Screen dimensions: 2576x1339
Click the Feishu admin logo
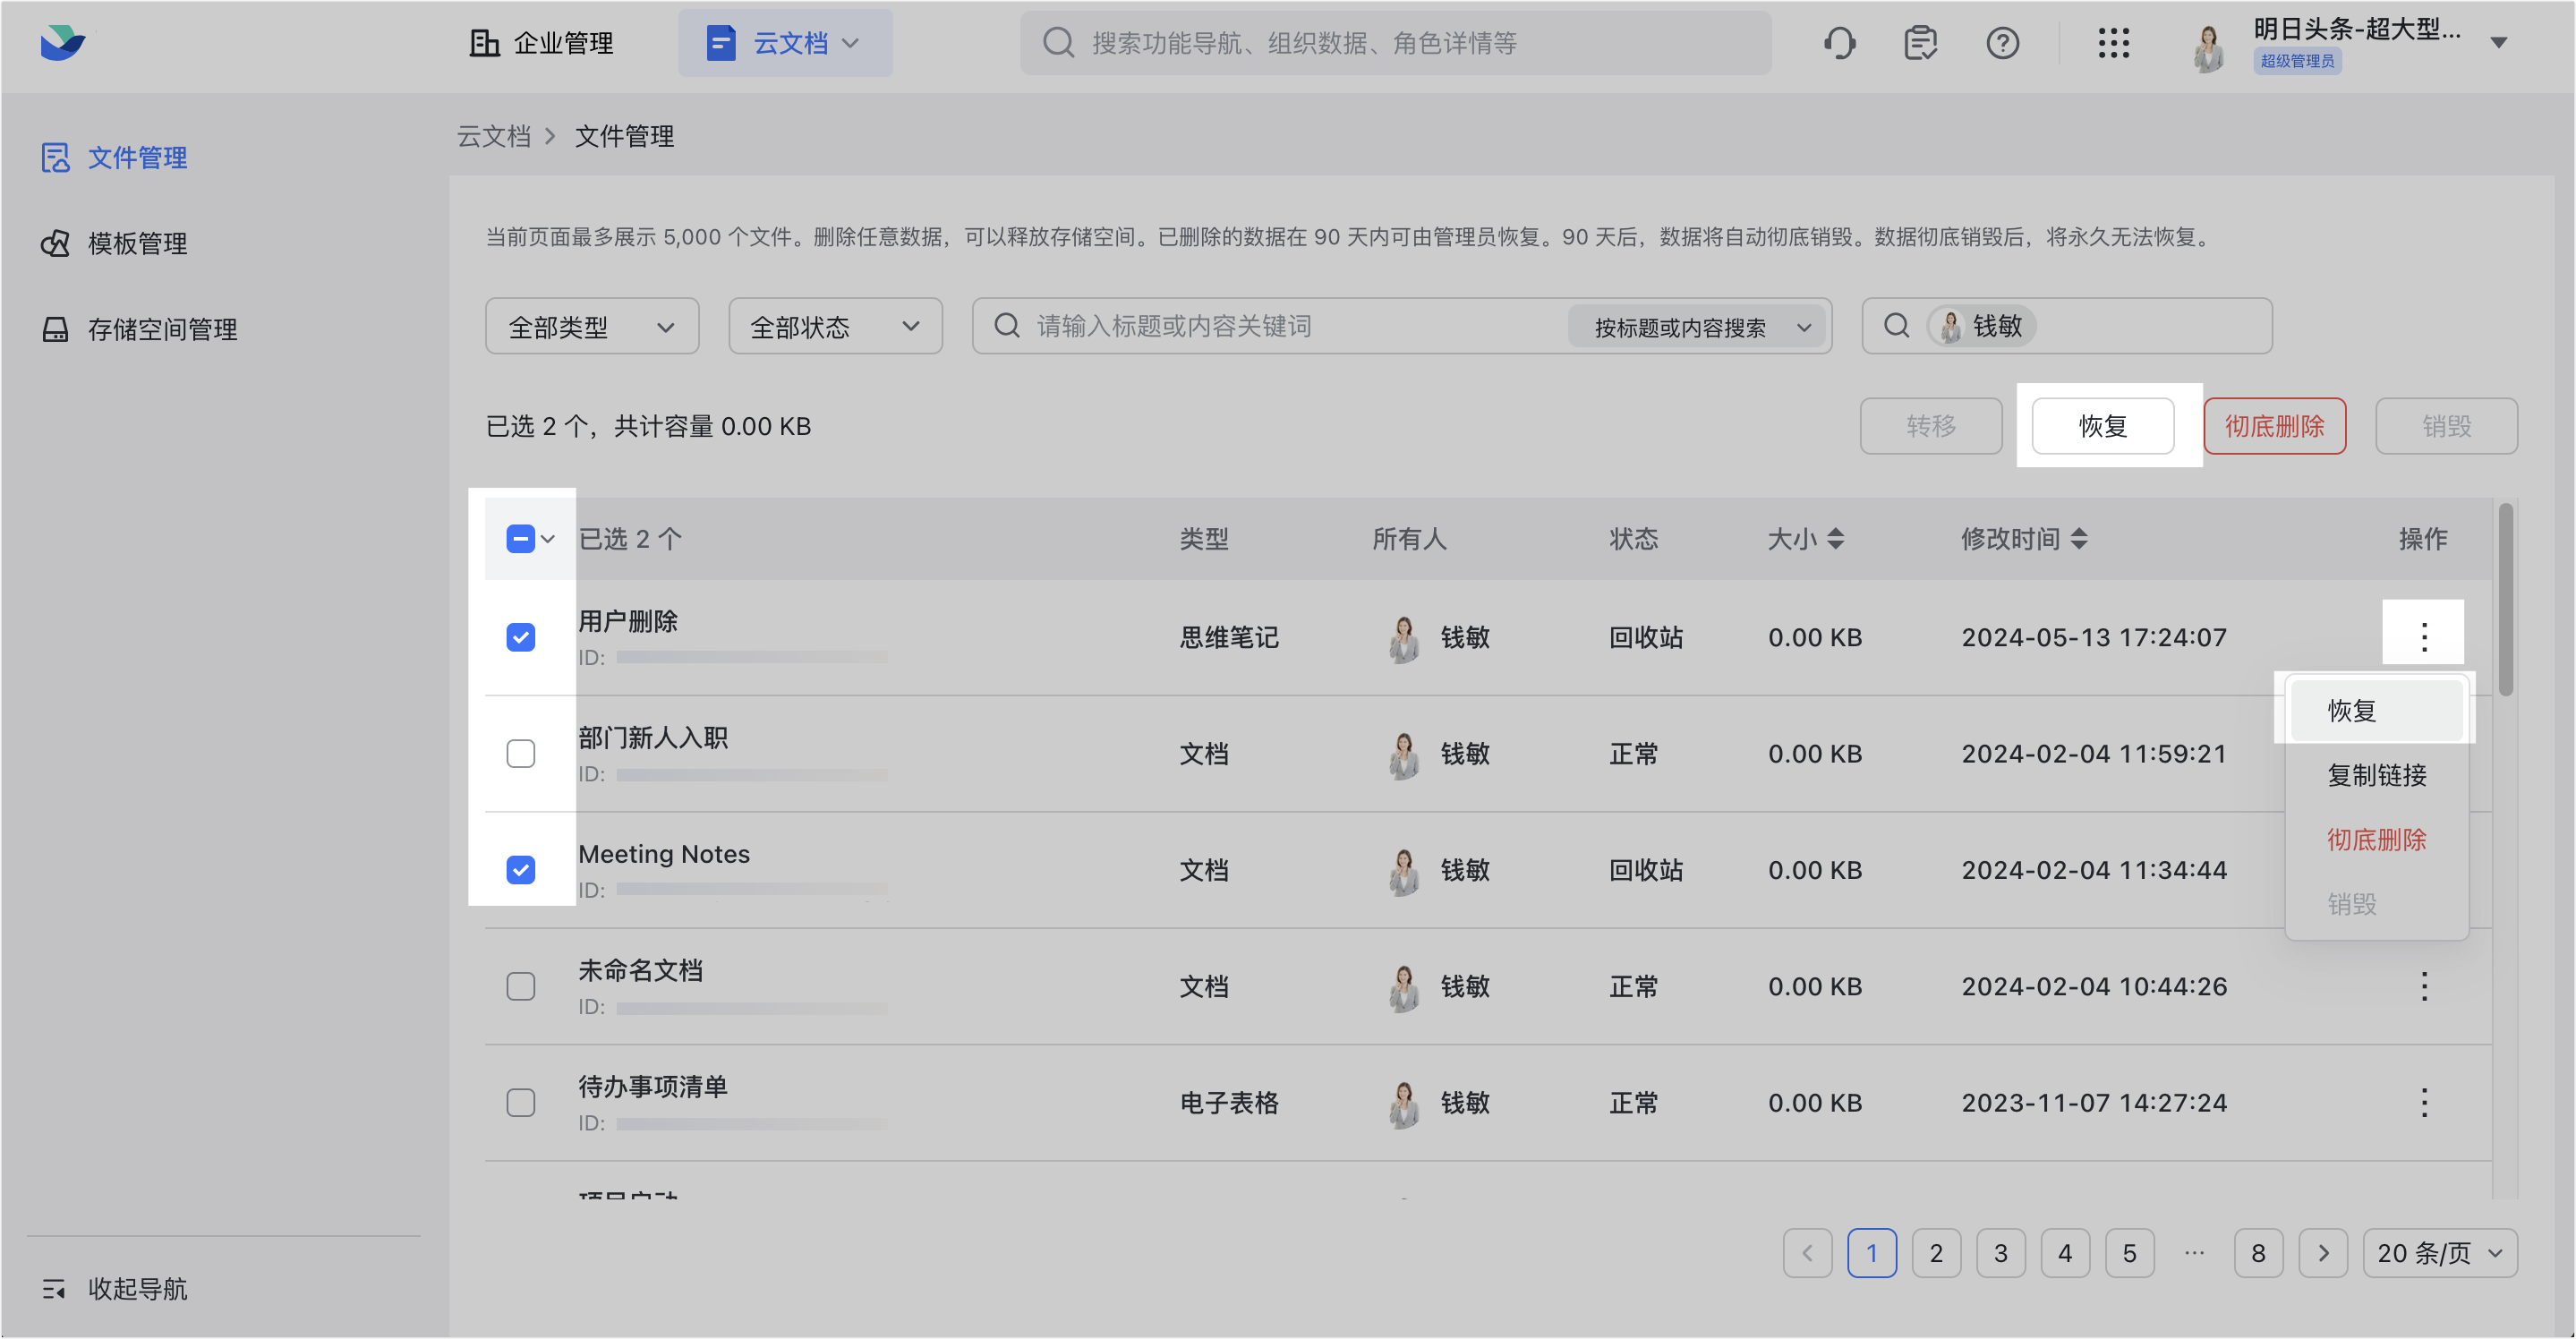[x=63, y=42]
